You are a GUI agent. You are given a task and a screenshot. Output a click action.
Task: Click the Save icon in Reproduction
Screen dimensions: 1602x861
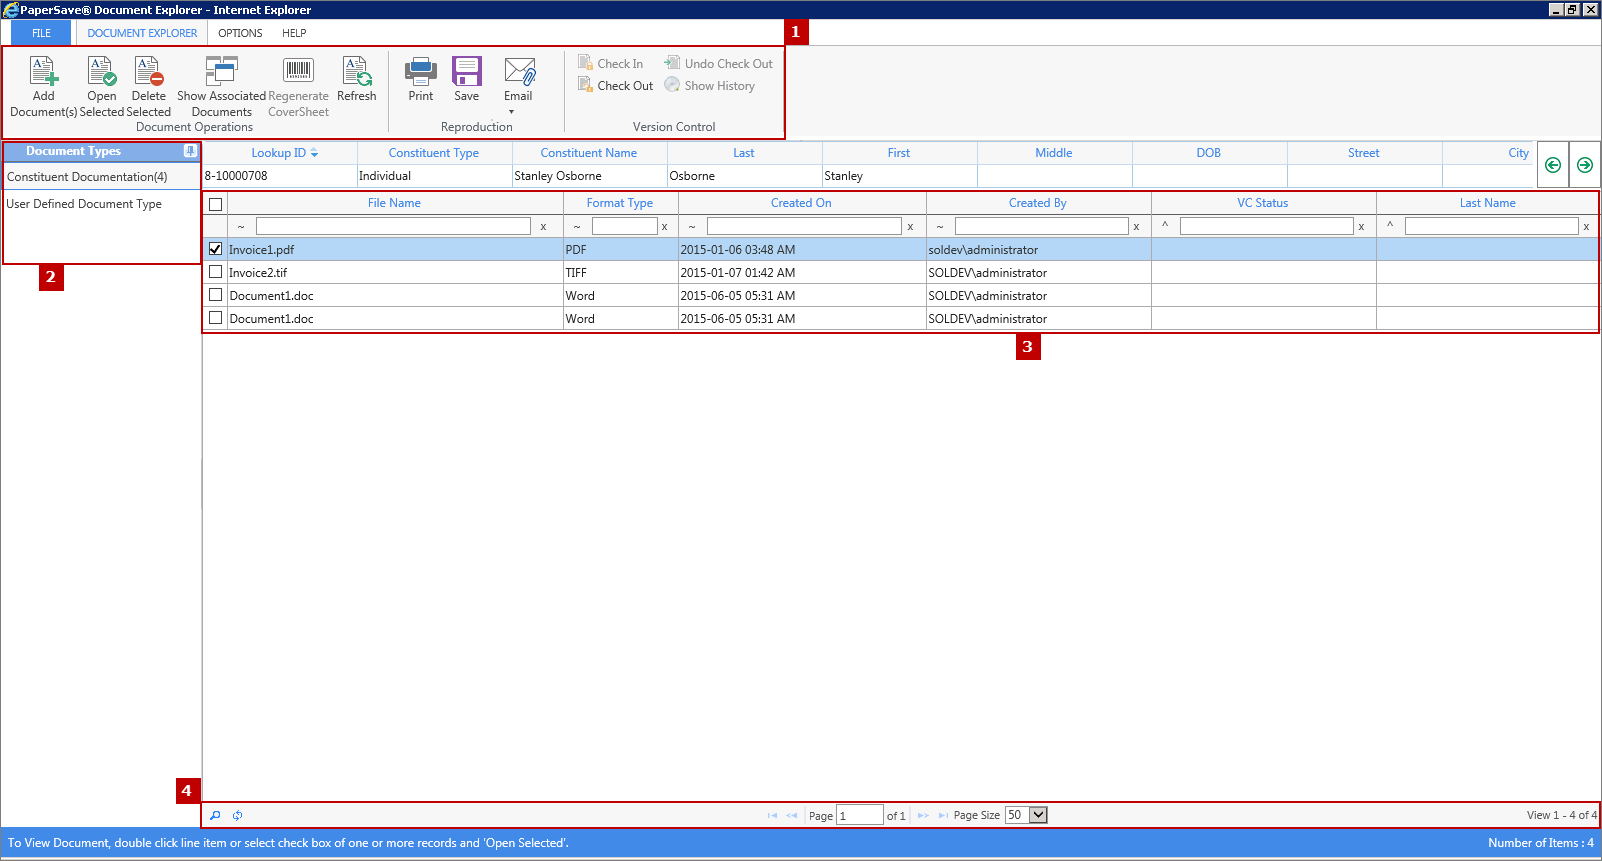pos(467,71)
